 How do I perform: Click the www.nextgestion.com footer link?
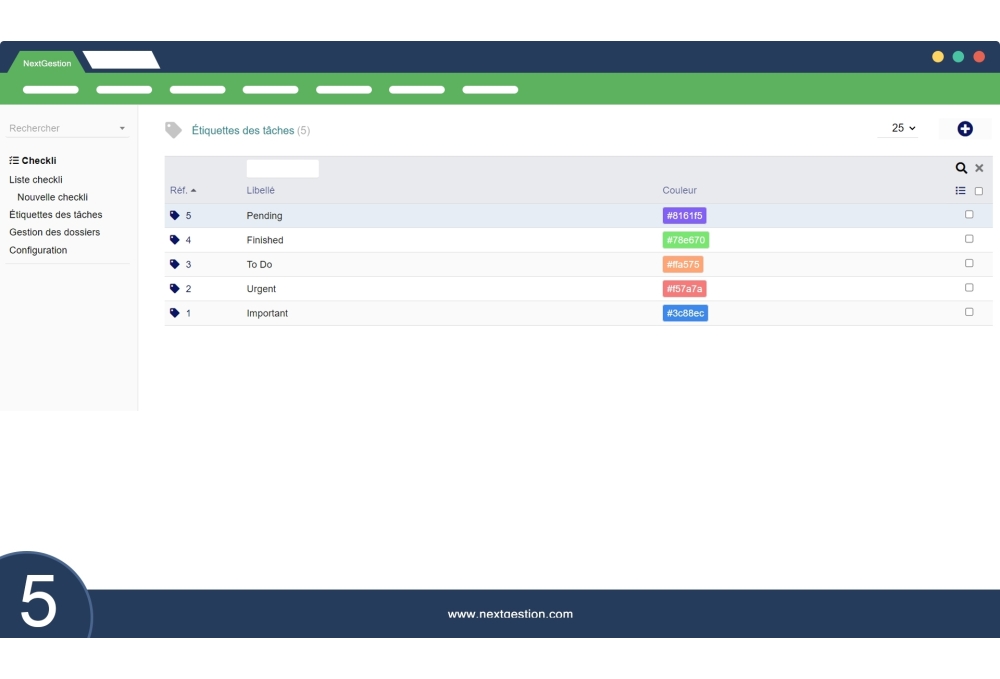click(x=511, y=613)
